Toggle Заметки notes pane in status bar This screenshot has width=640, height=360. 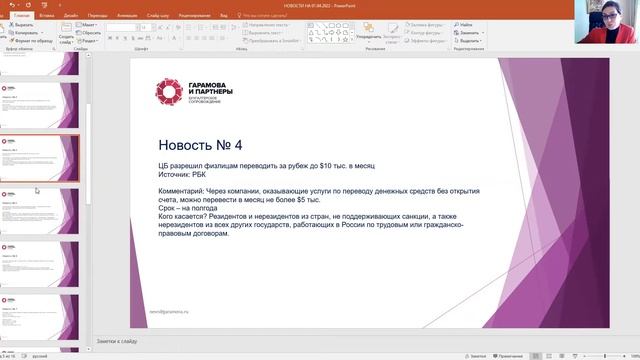tap(476, 356)
